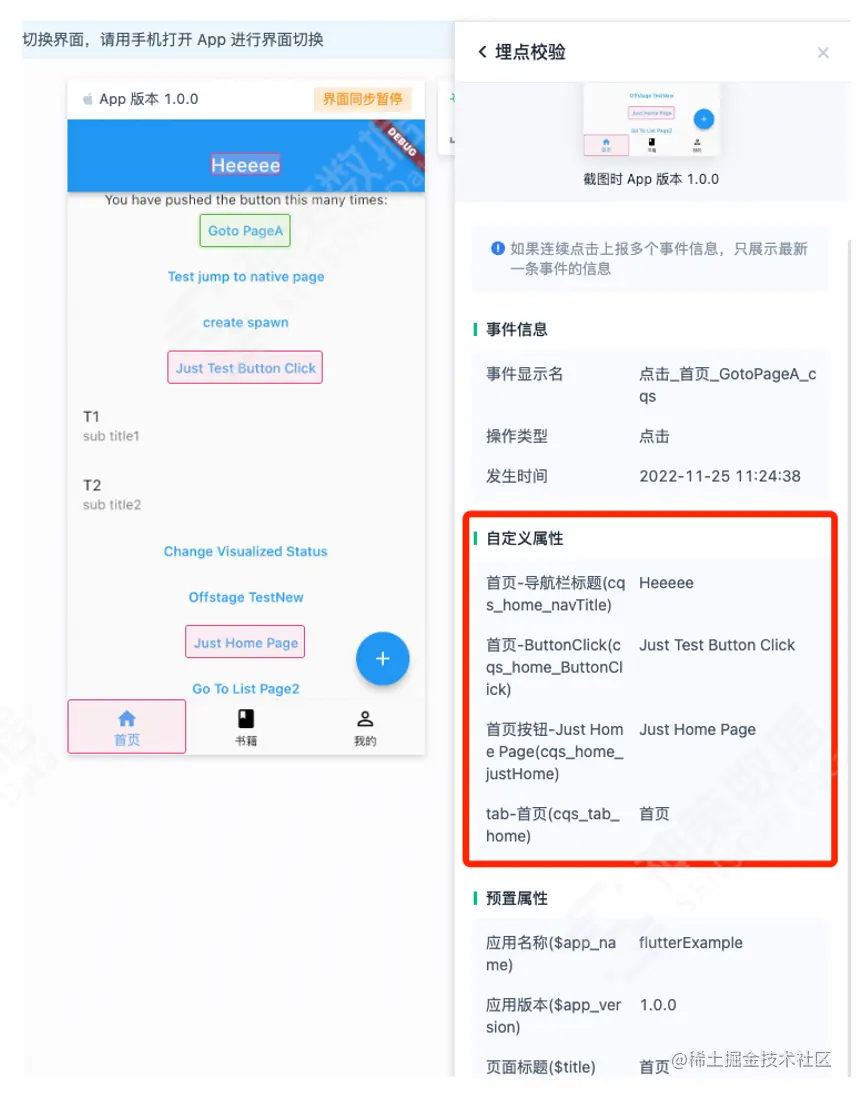The height and width of the screenshot is (1098, 860).
Task: Click Just Test Button Click
Action: 245,368
